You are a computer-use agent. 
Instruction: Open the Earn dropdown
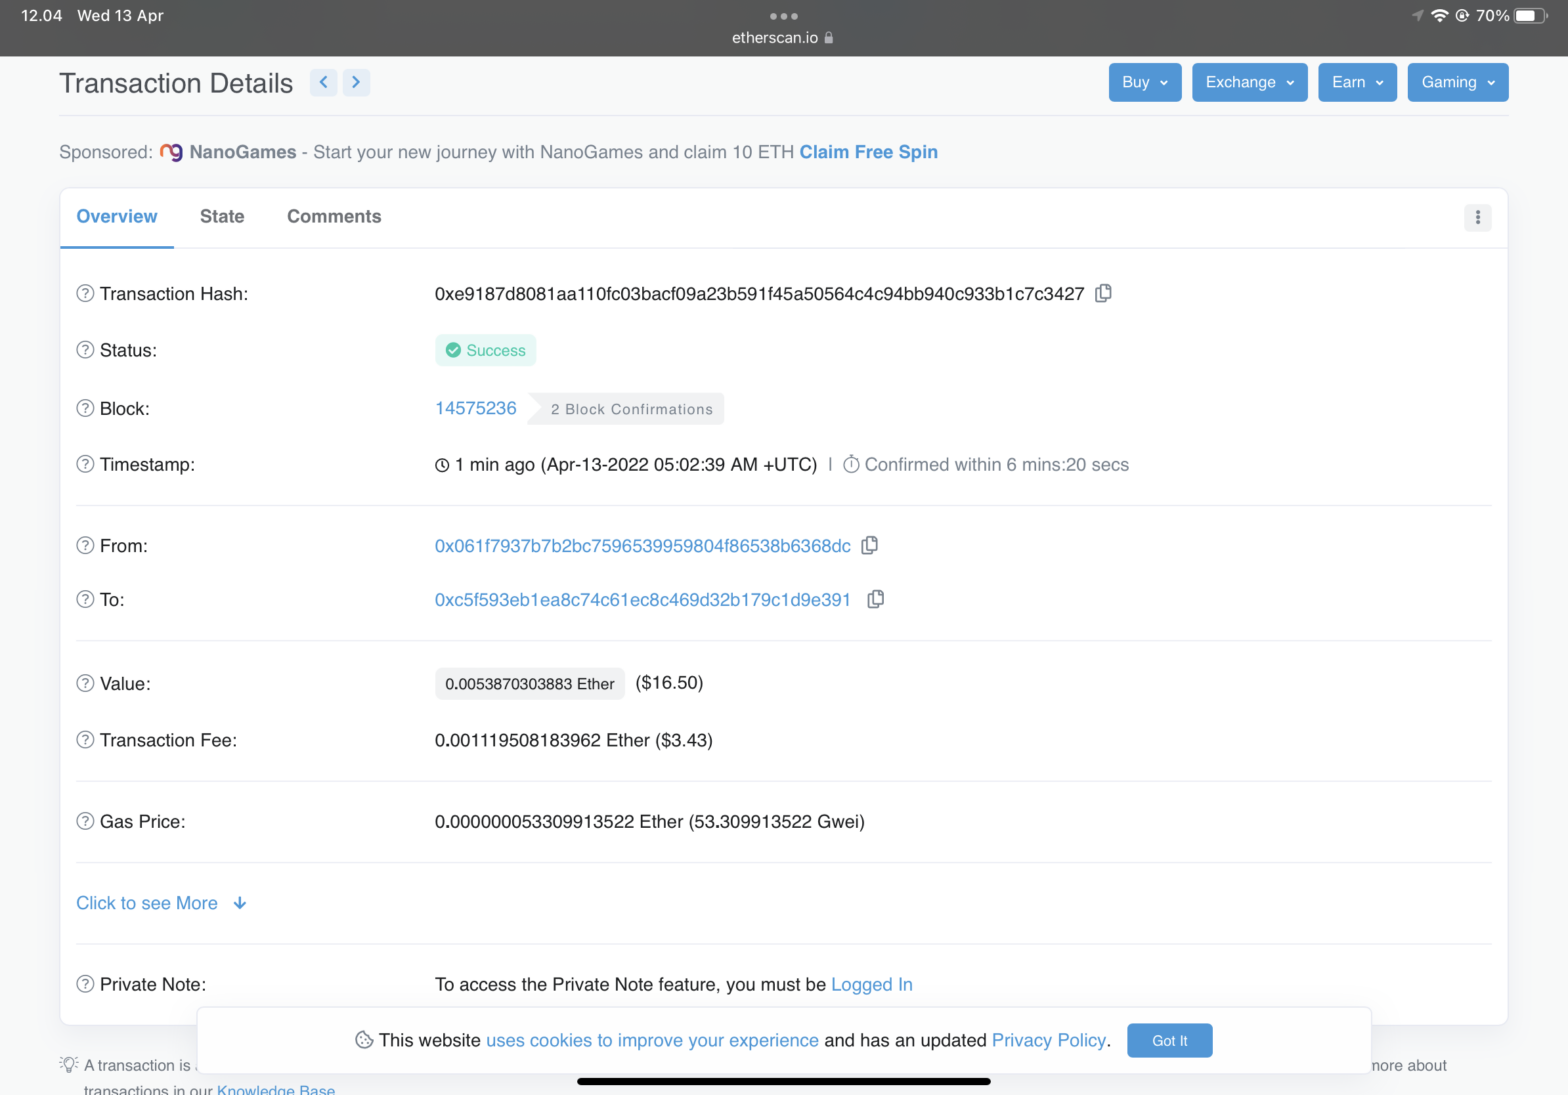1357,82
